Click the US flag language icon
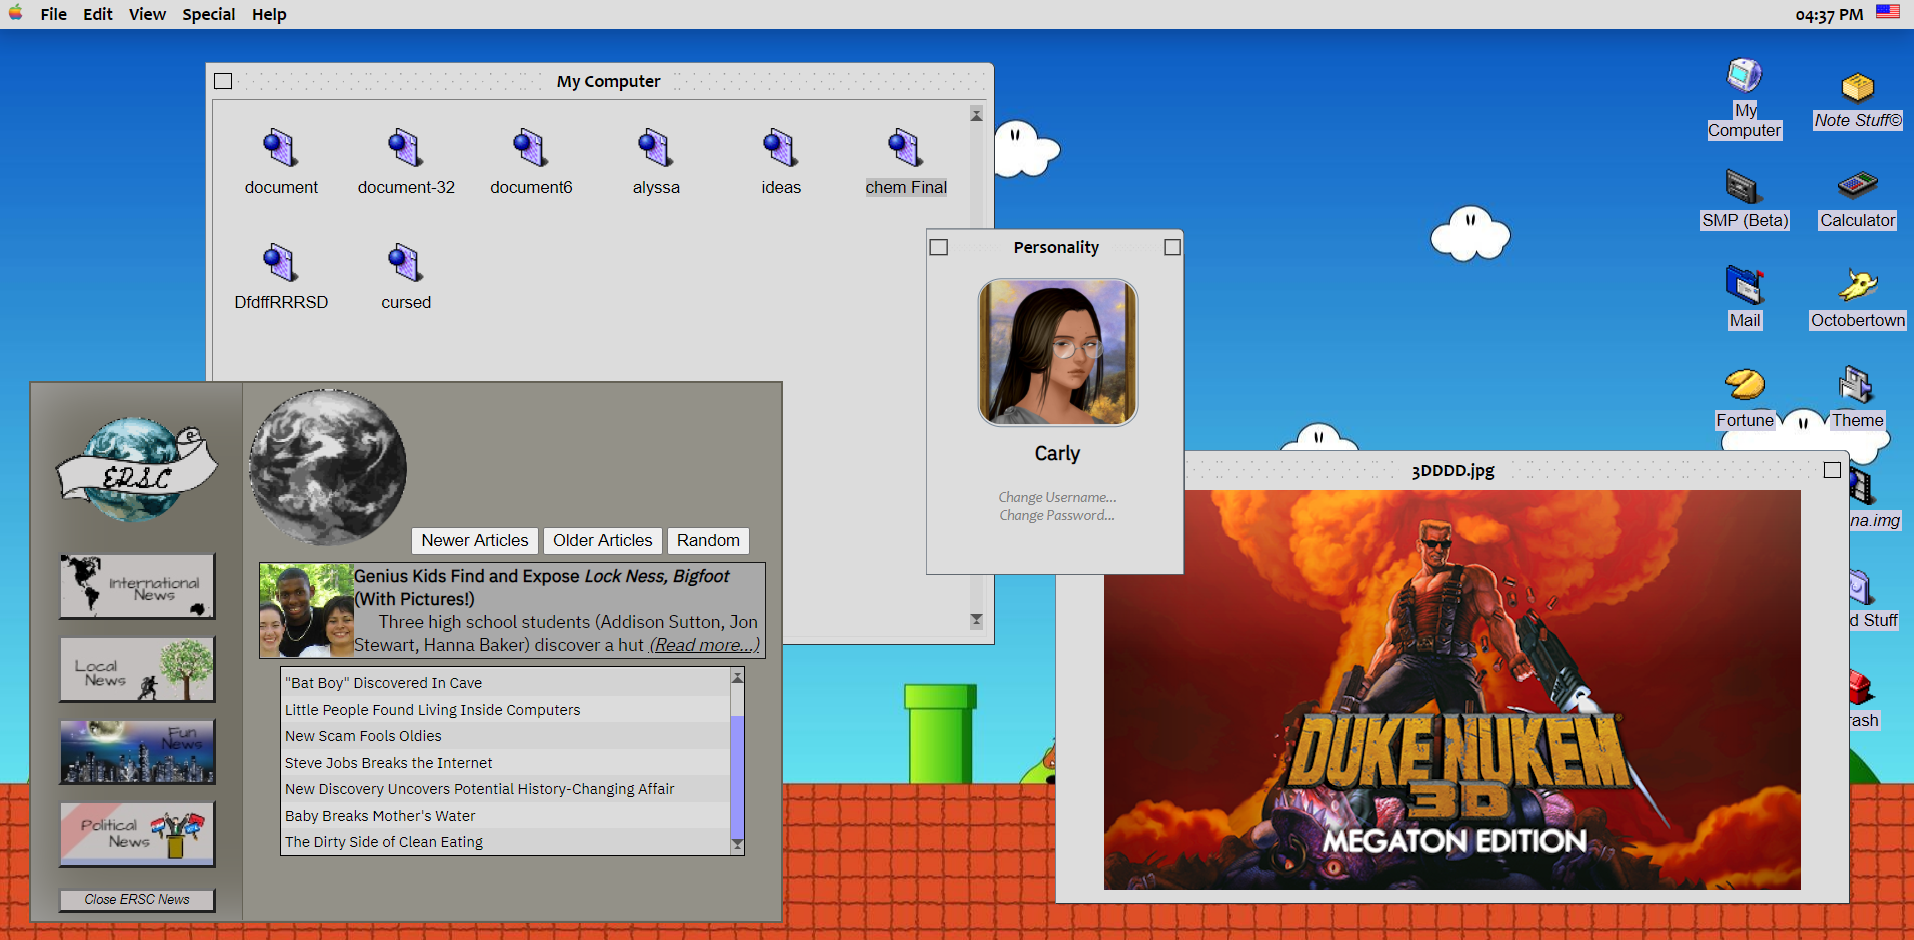The width and height of the screenshot is (1914, 940). (x=1888, y=13)
